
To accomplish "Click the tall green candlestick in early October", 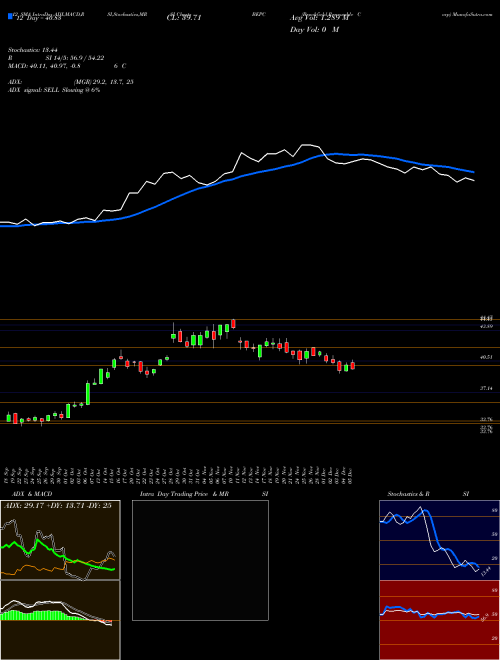I will [x=88, y=393].
